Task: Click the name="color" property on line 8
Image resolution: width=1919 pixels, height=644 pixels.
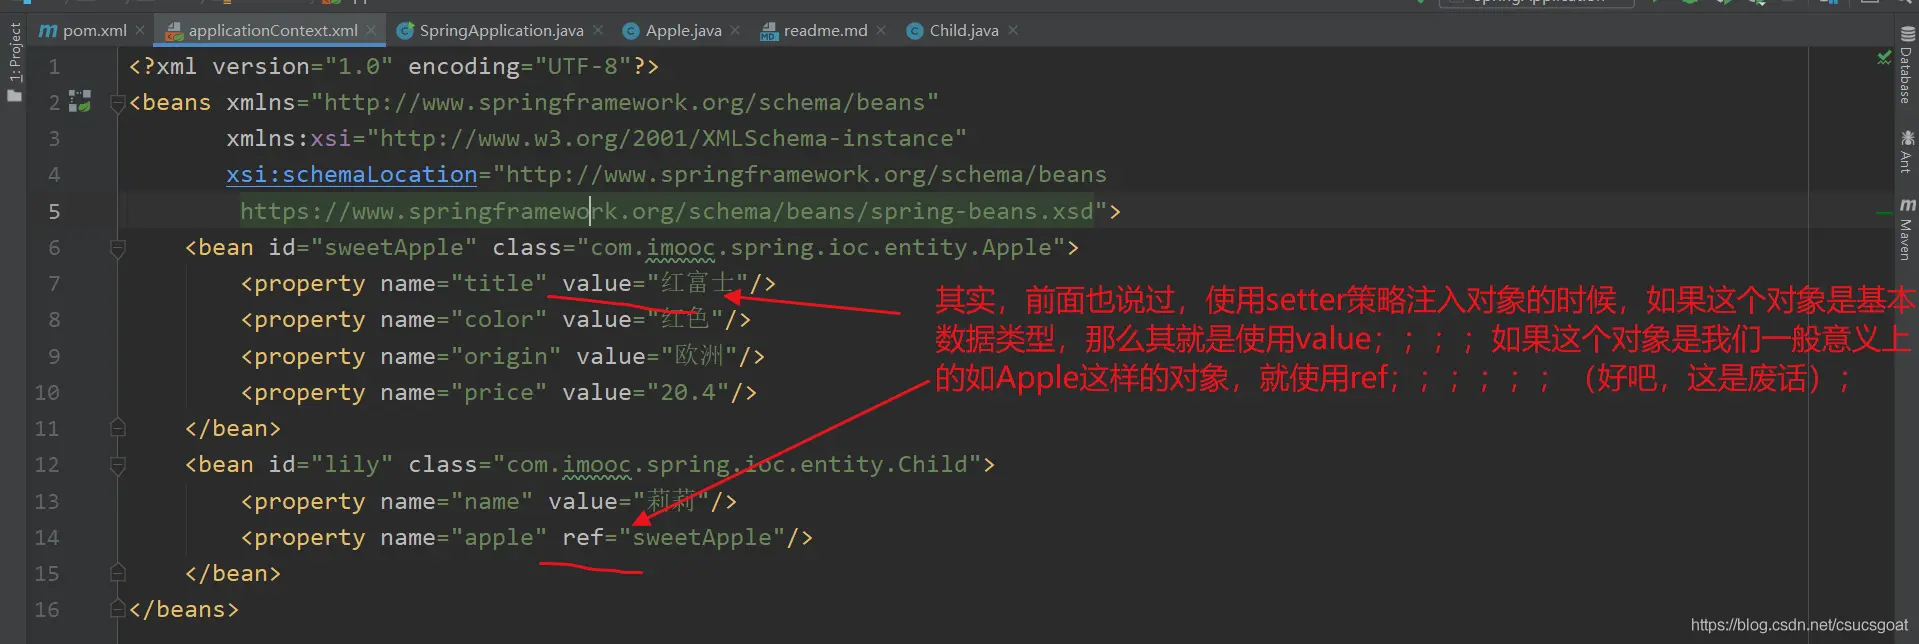Action: click(464, 320)
